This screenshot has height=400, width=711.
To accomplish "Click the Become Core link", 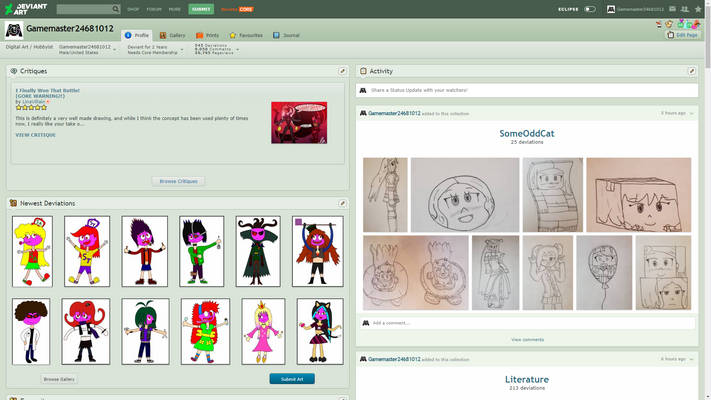I will pos(237,9).
